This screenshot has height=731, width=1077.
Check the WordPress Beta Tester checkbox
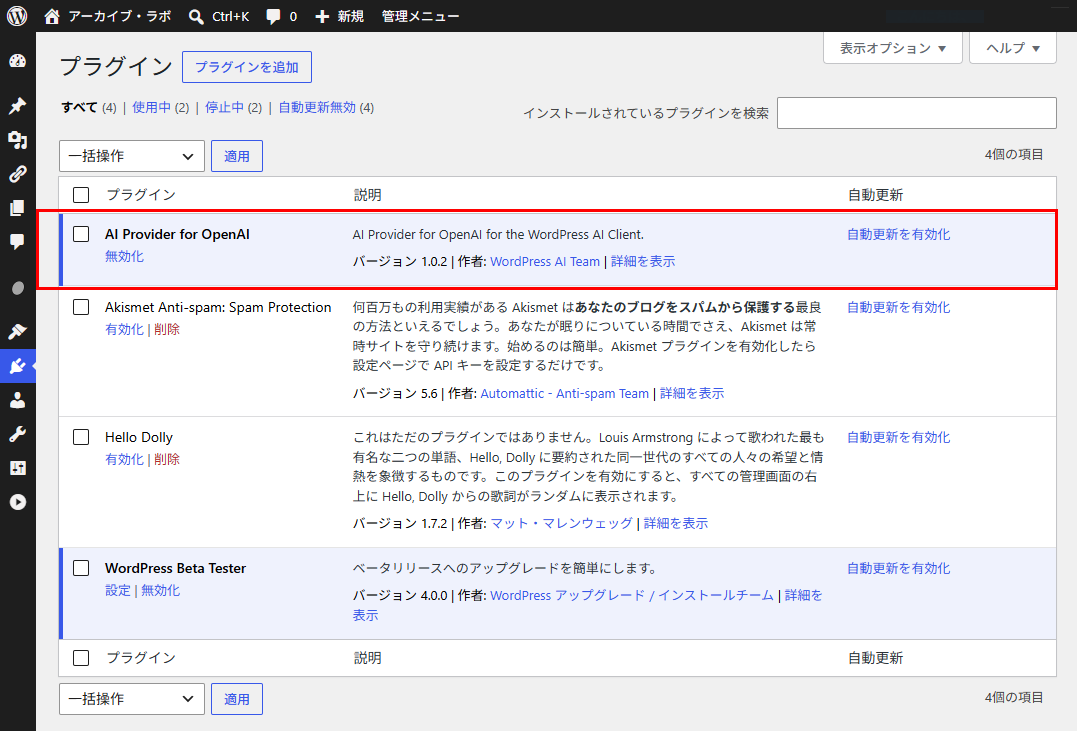(81, 568)
